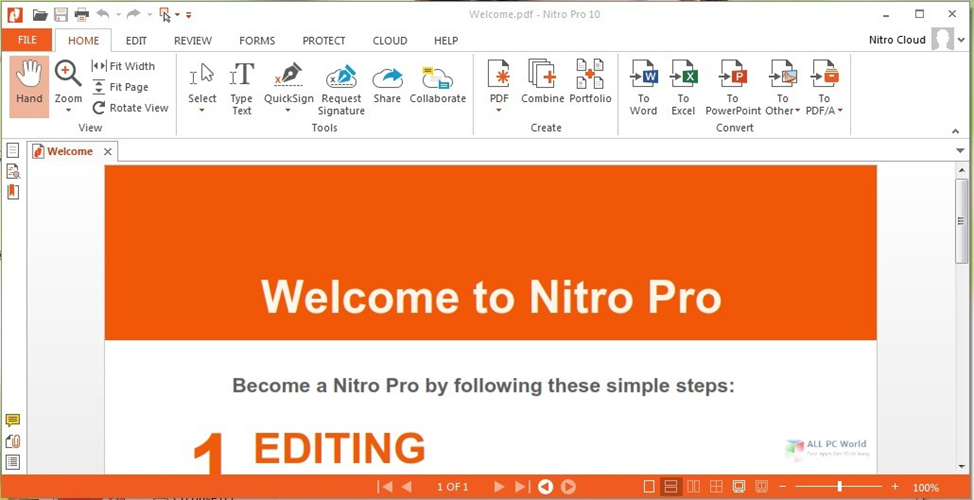Screen dimensions: 974x500
Task: Collapse the ribbon with the chevron
Action: click(955, 131)
